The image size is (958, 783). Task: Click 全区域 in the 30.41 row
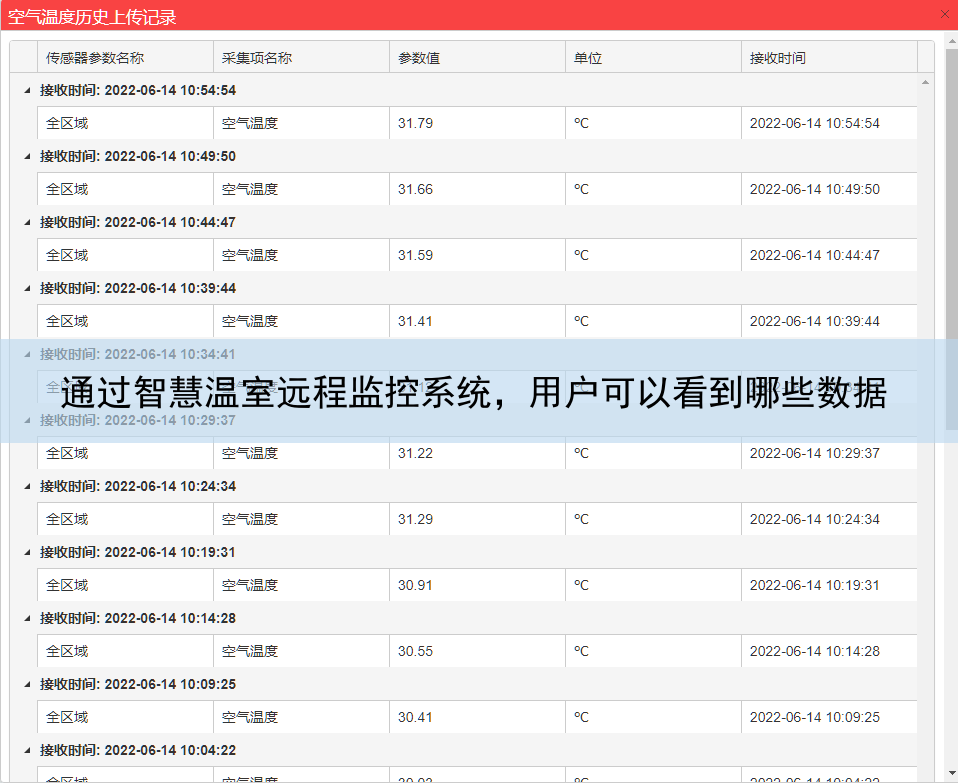point(67,717)
